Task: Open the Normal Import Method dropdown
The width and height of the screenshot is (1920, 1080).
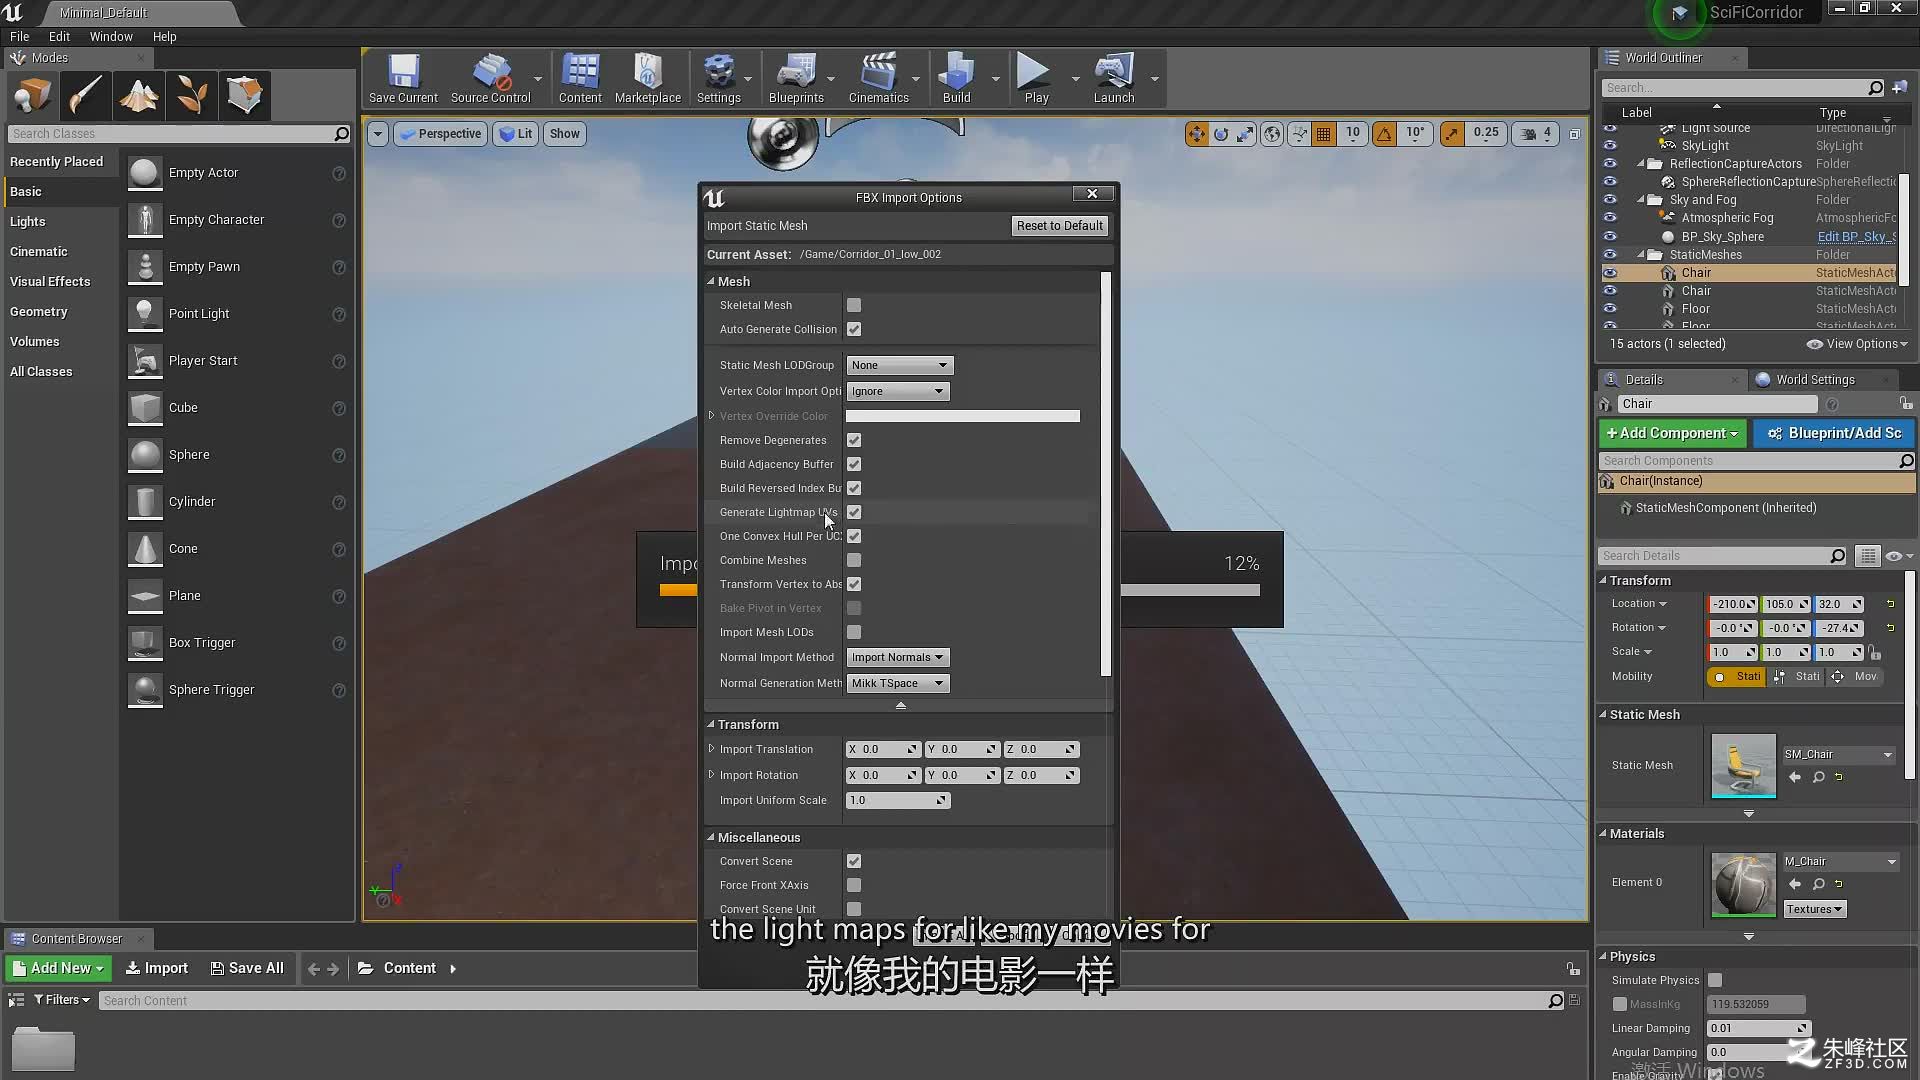Action: pos(897,657)
